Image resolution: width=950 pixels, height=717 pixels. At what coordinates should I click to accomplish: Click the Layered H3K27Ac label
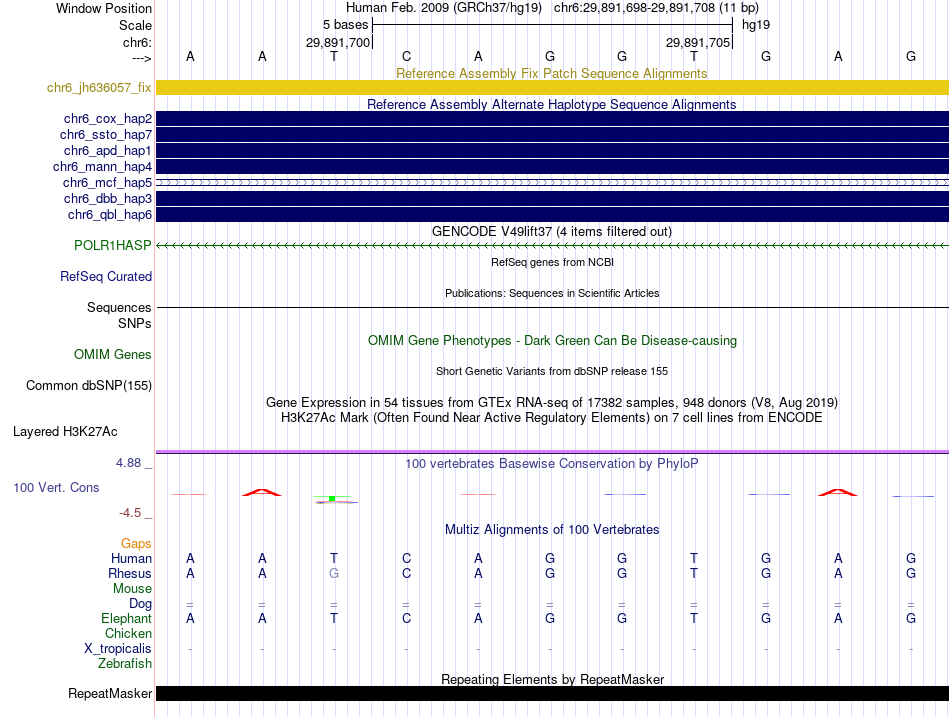65,432
